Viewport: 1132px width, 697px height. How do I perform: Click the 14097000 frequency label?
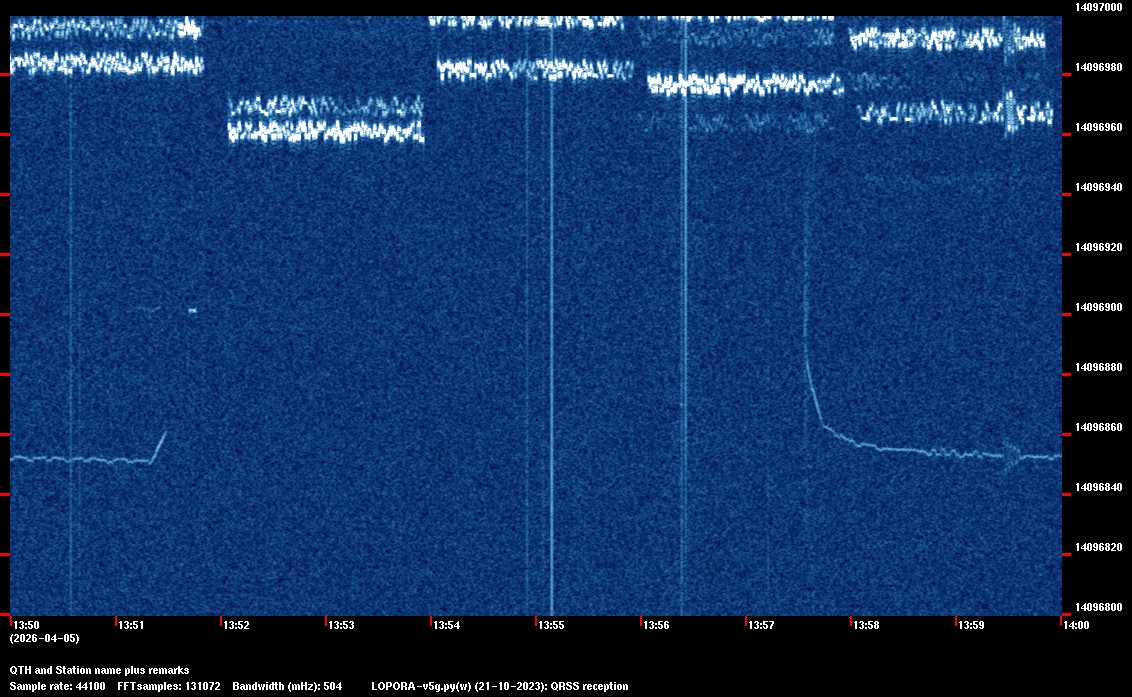pos(1098,7)
